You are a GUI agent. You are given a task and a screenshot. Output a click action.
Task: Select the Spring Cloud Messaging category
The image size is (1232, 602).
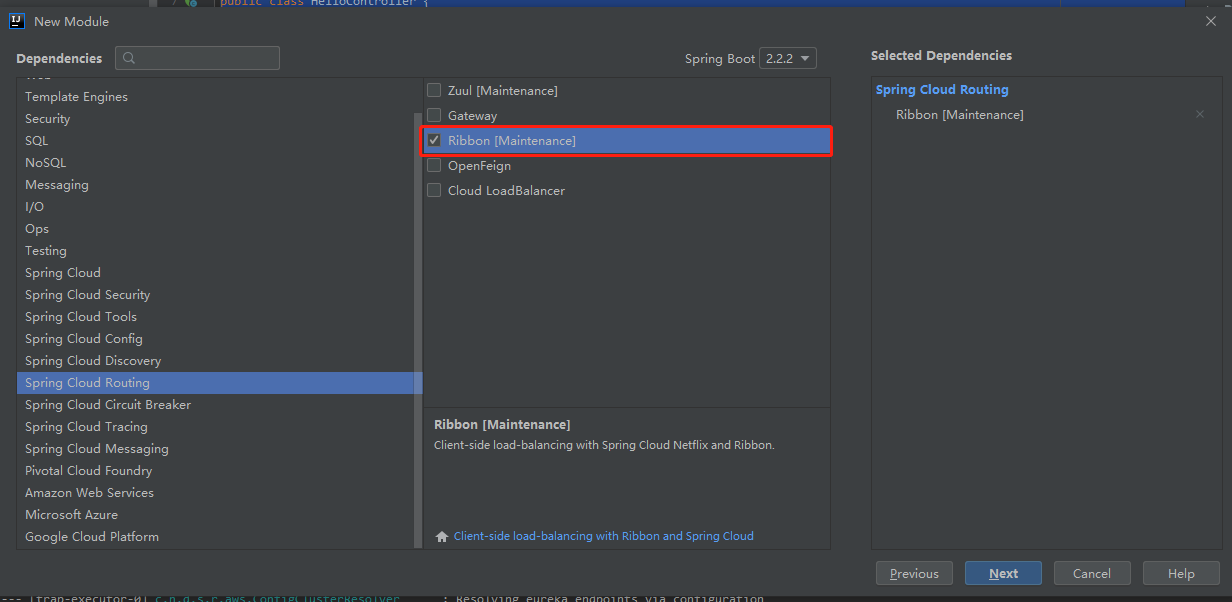(x=215, y=449)
